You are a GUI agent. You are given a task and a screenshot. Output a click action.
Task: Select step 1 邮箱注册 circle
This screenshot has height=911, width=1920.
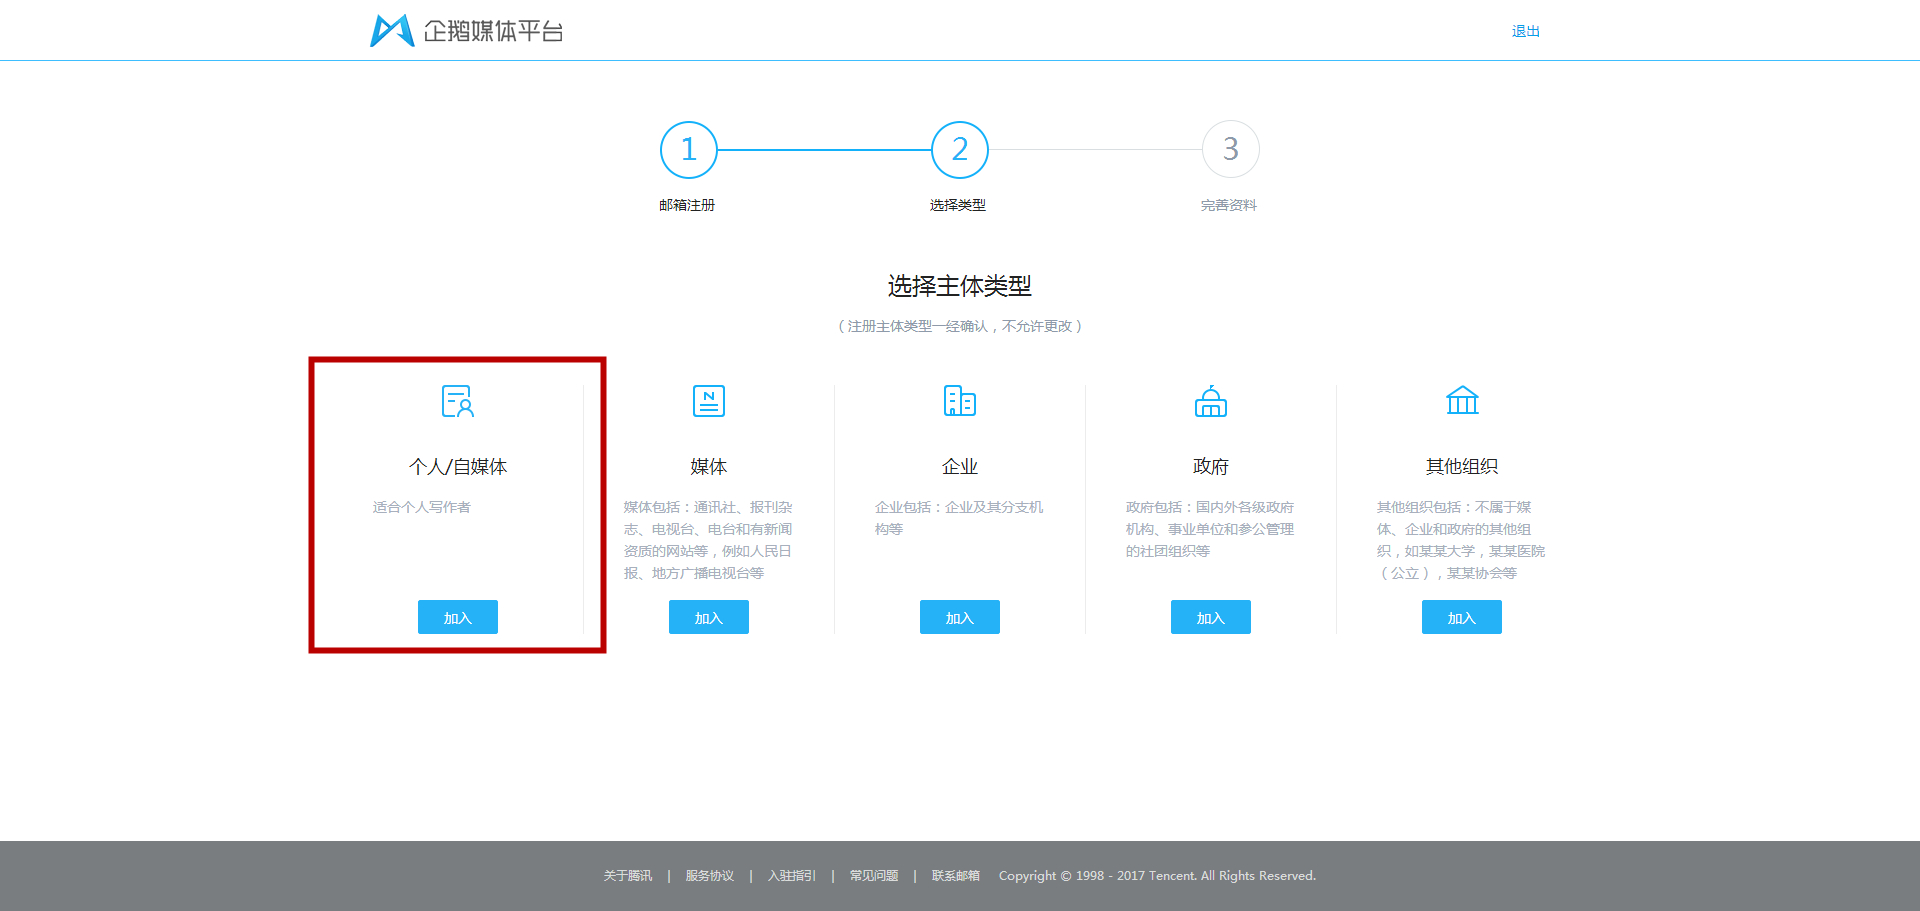coord(688,150)
